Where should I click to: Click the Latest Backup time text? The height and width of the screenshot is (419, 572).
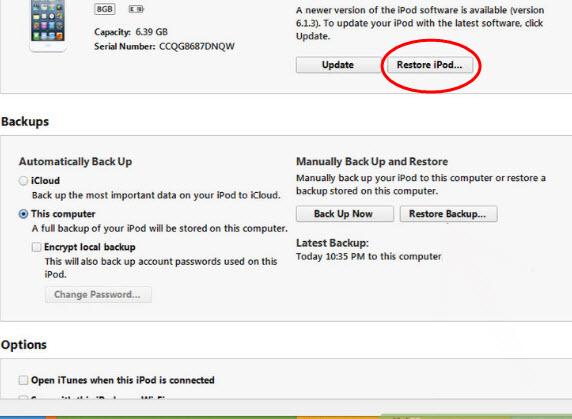(368, 257)
